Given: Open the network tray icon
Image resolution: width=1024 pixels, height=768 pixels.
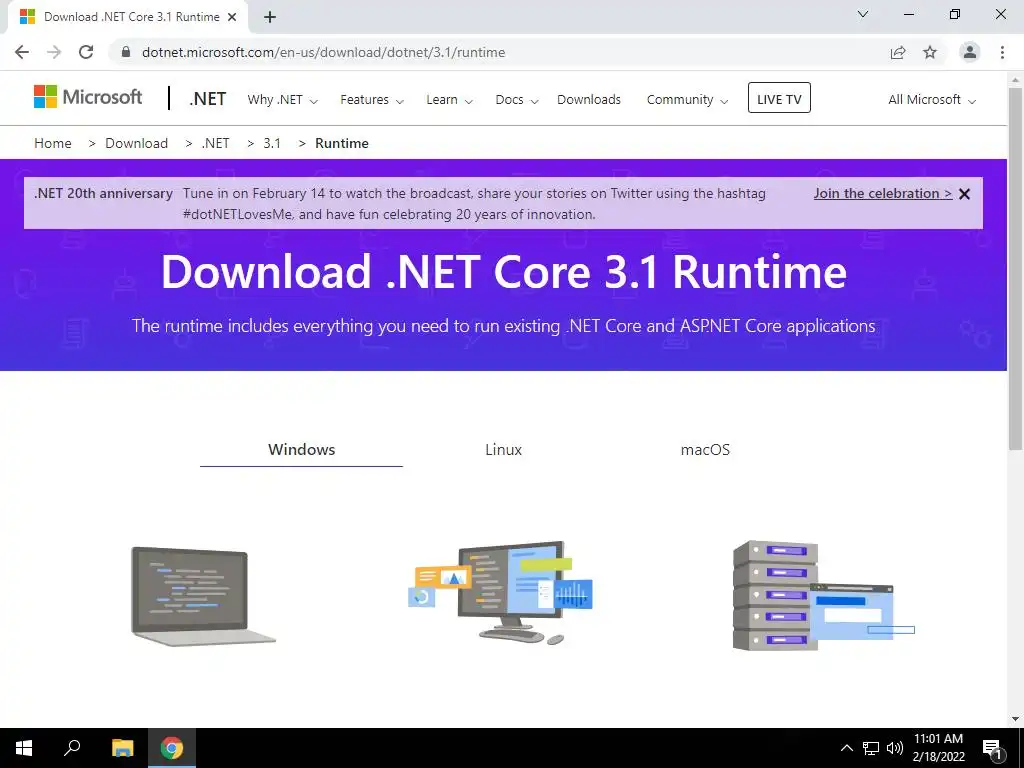Looking at the screenshot, I should click(871, 748).
